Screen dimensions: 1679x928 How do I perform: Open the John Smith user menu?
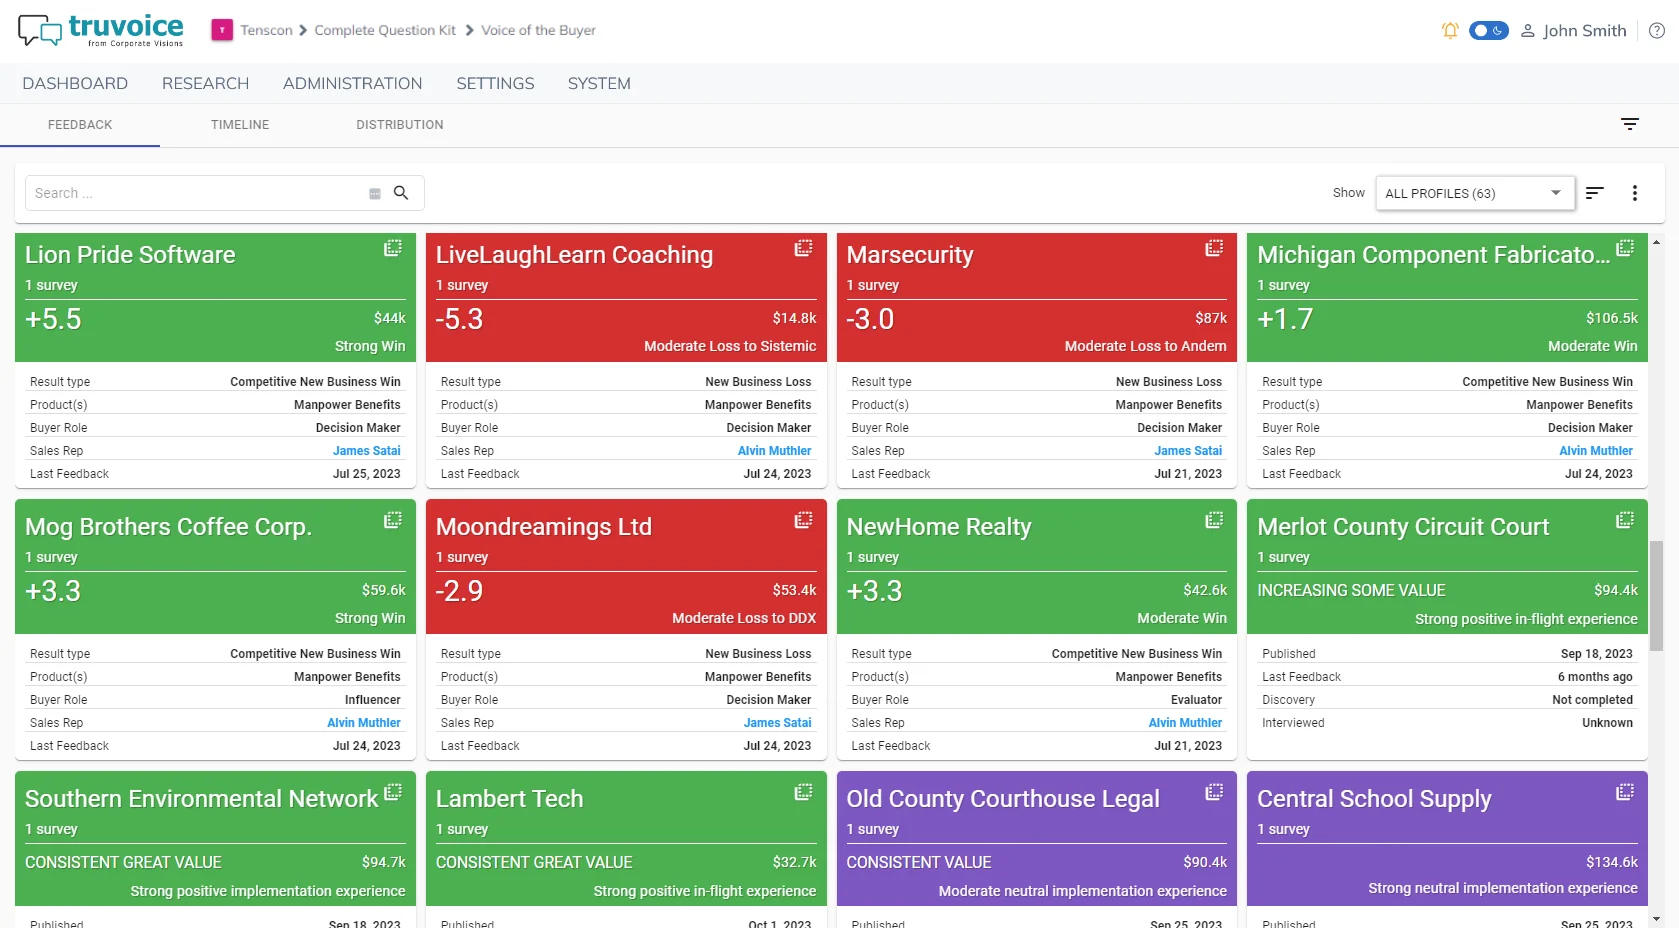point(1574,31)
